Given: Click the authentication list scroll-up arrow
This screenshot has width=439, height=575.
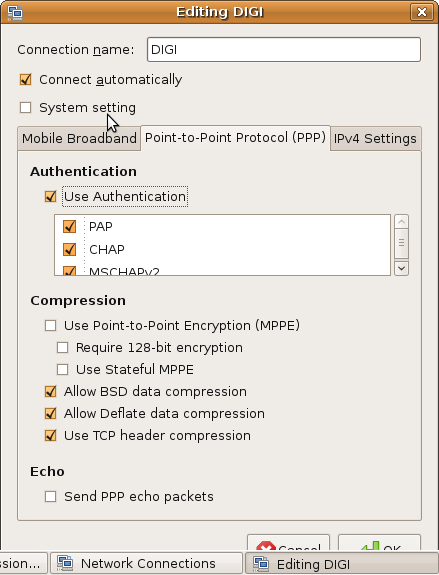Looking at the screenshot, I should pyautogui.click(x=402, y=221).
